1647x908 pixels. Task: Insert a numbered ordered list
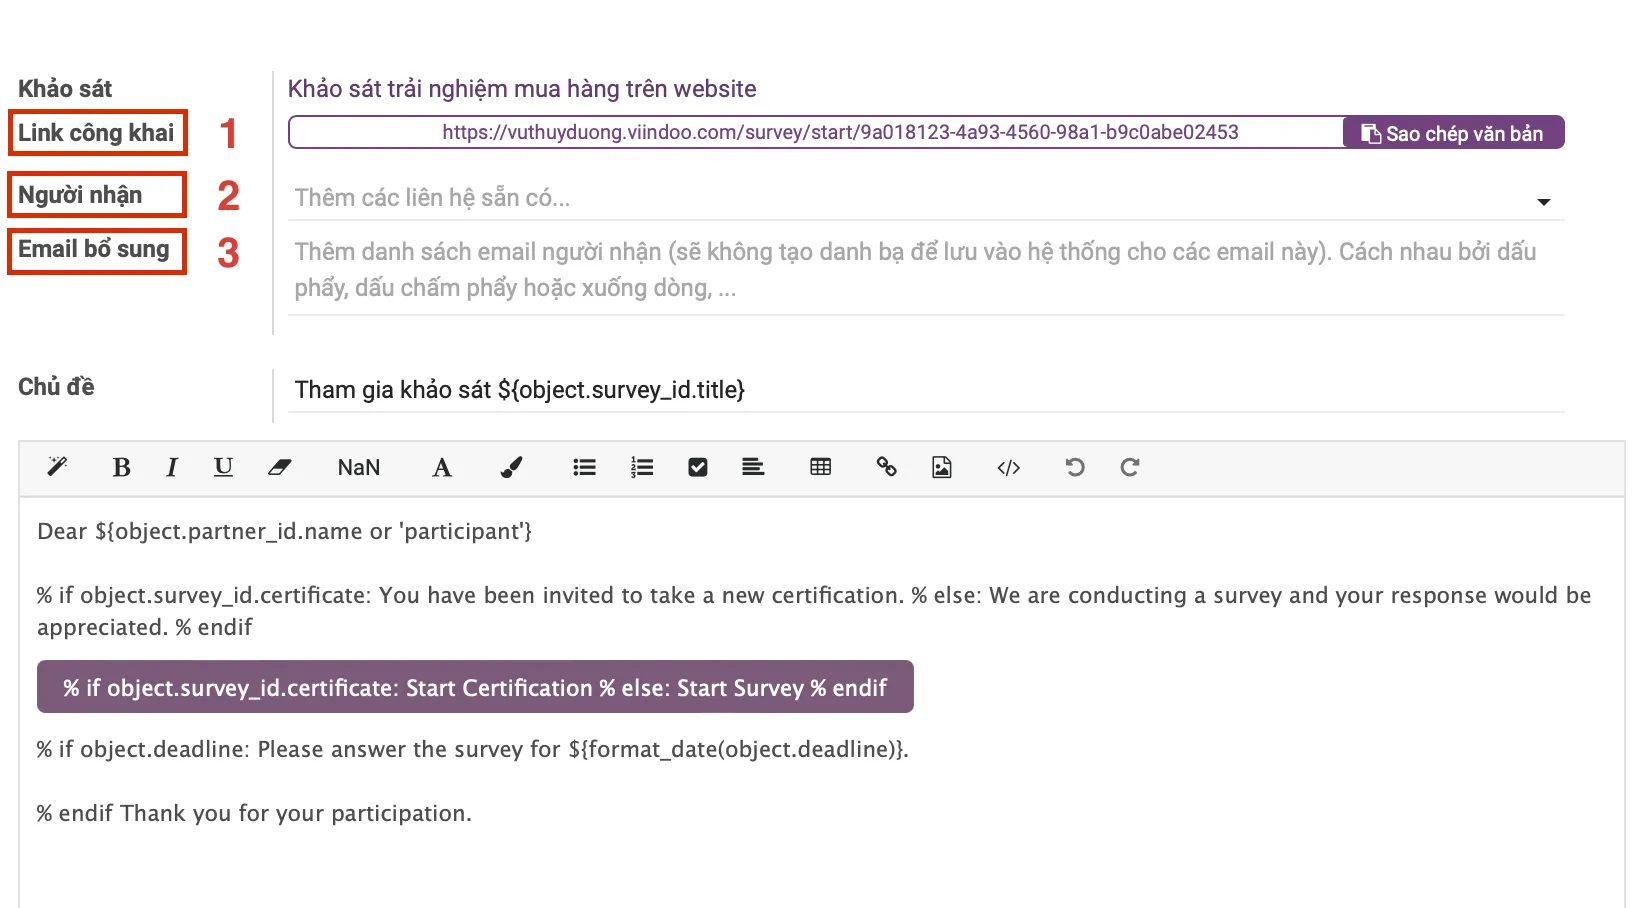tap(642, 467)
